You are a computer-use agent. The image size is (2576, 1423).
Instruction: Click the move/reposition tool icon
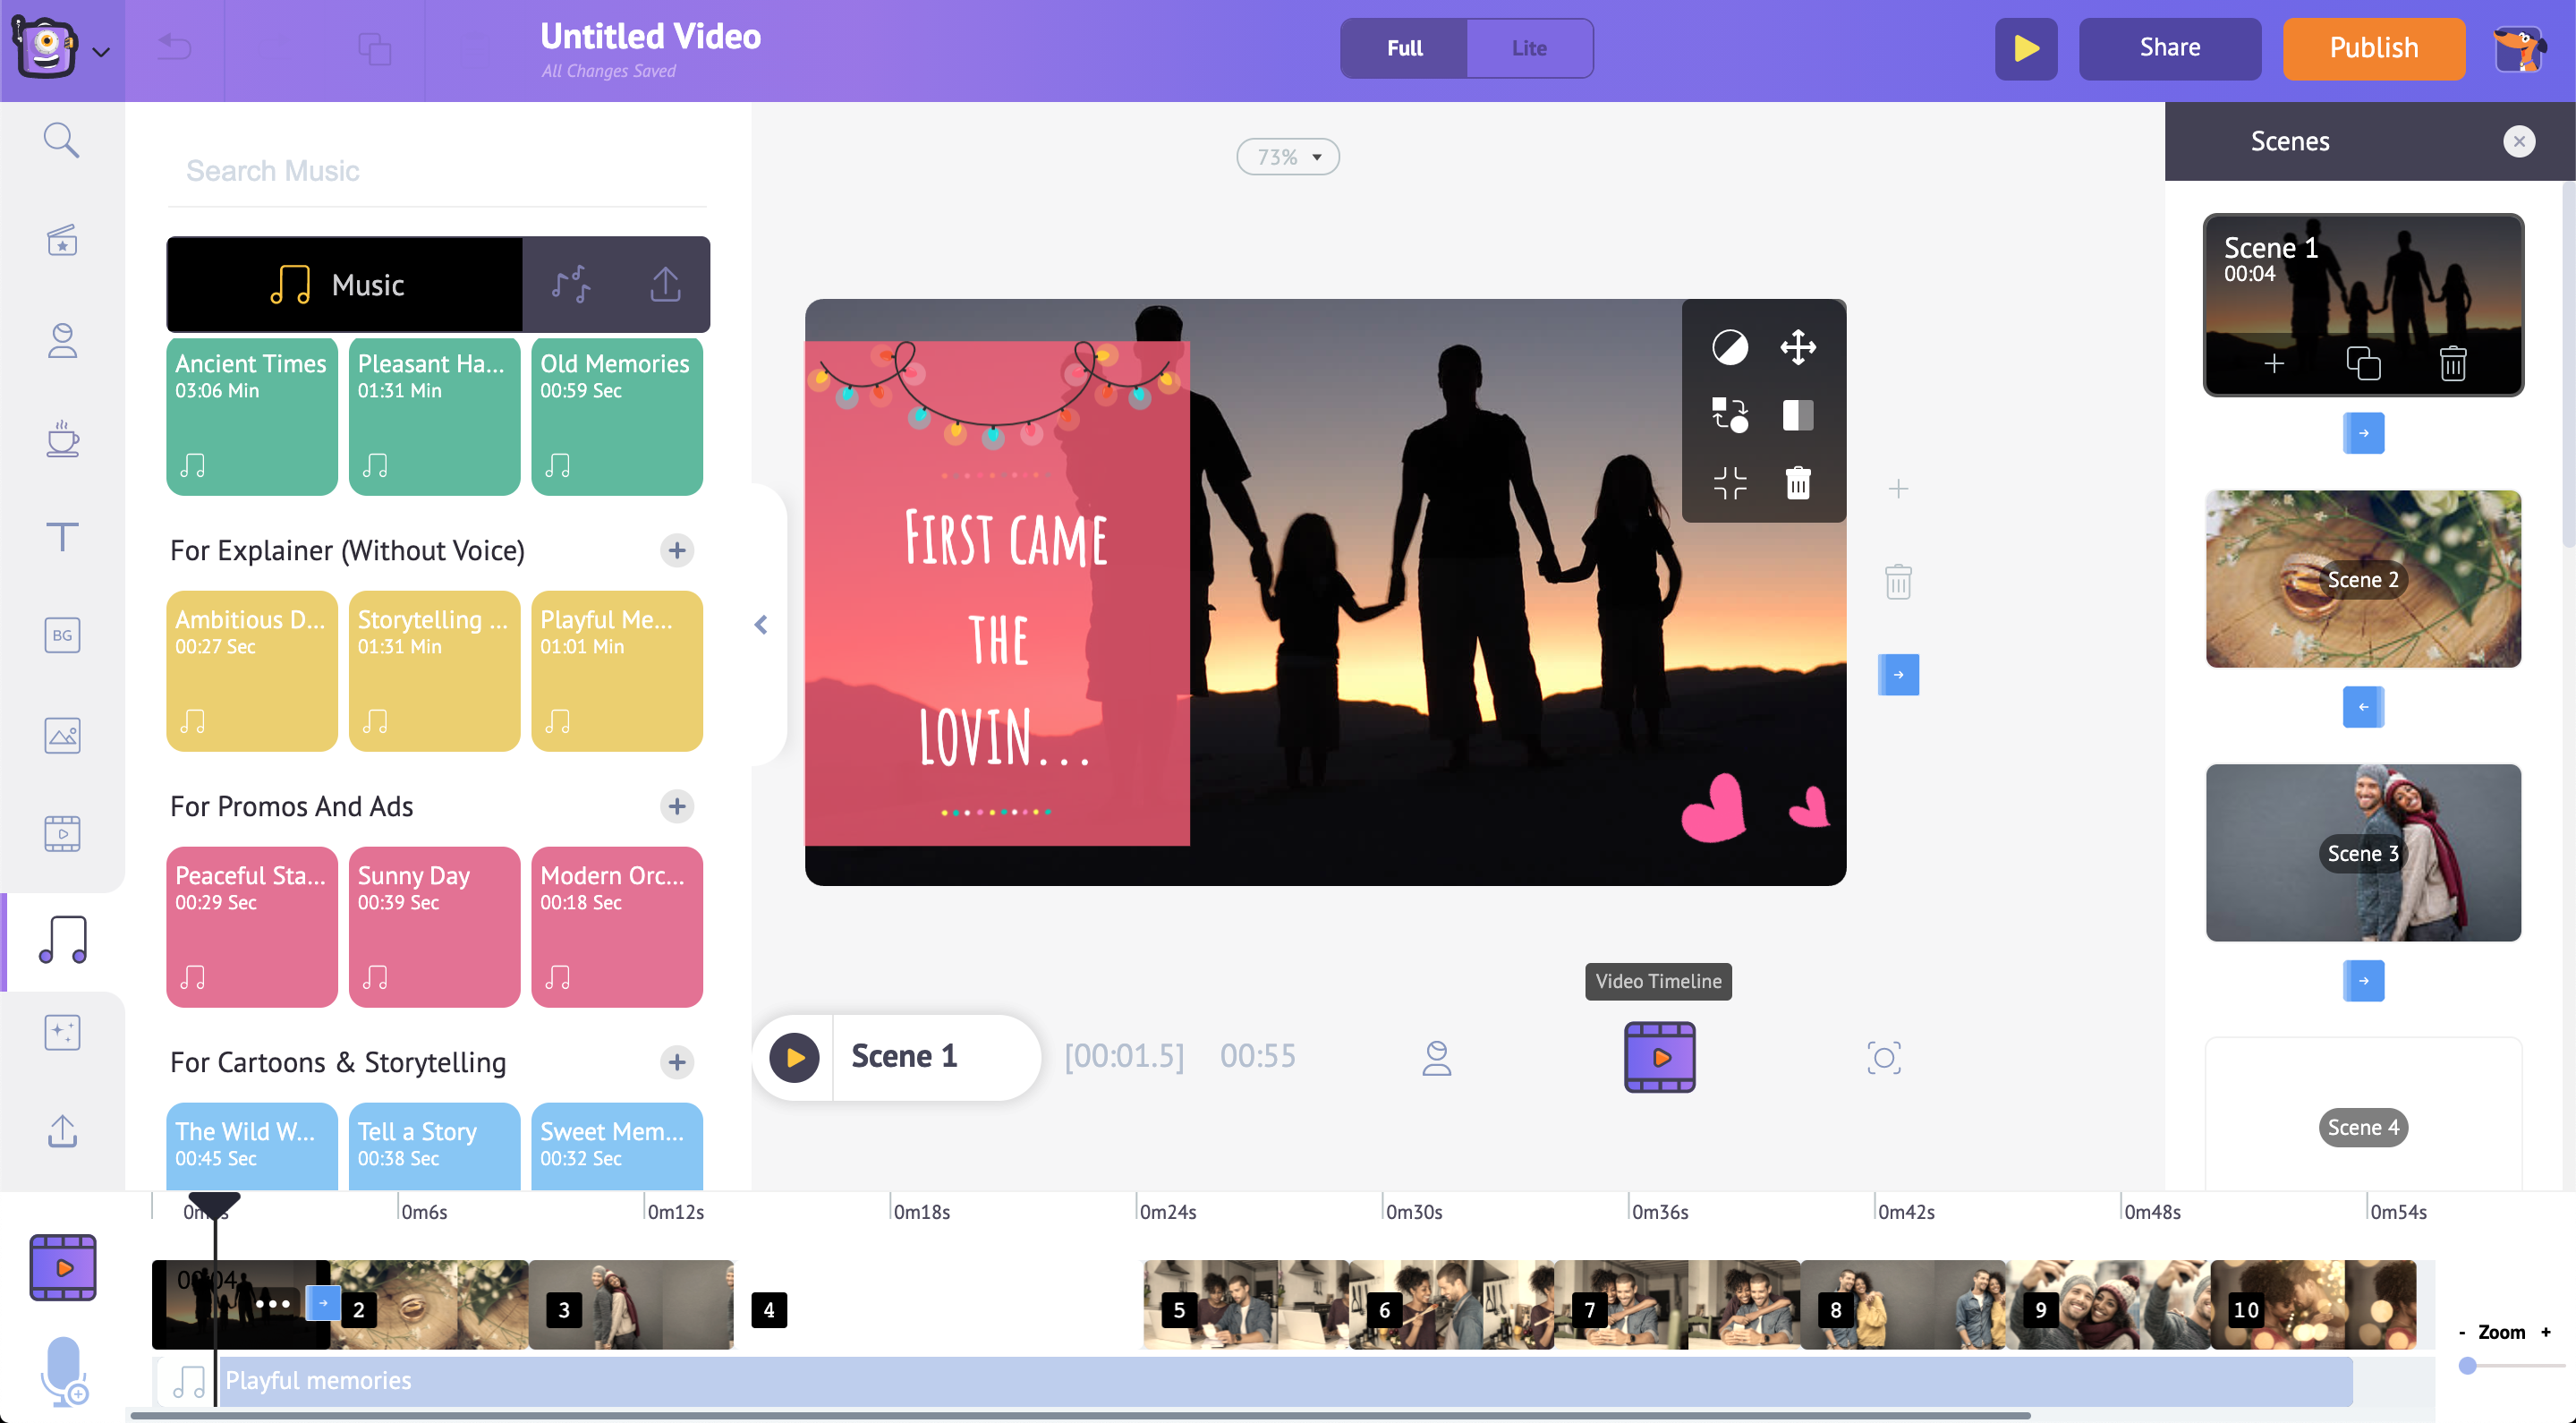tap(1797, 347)
